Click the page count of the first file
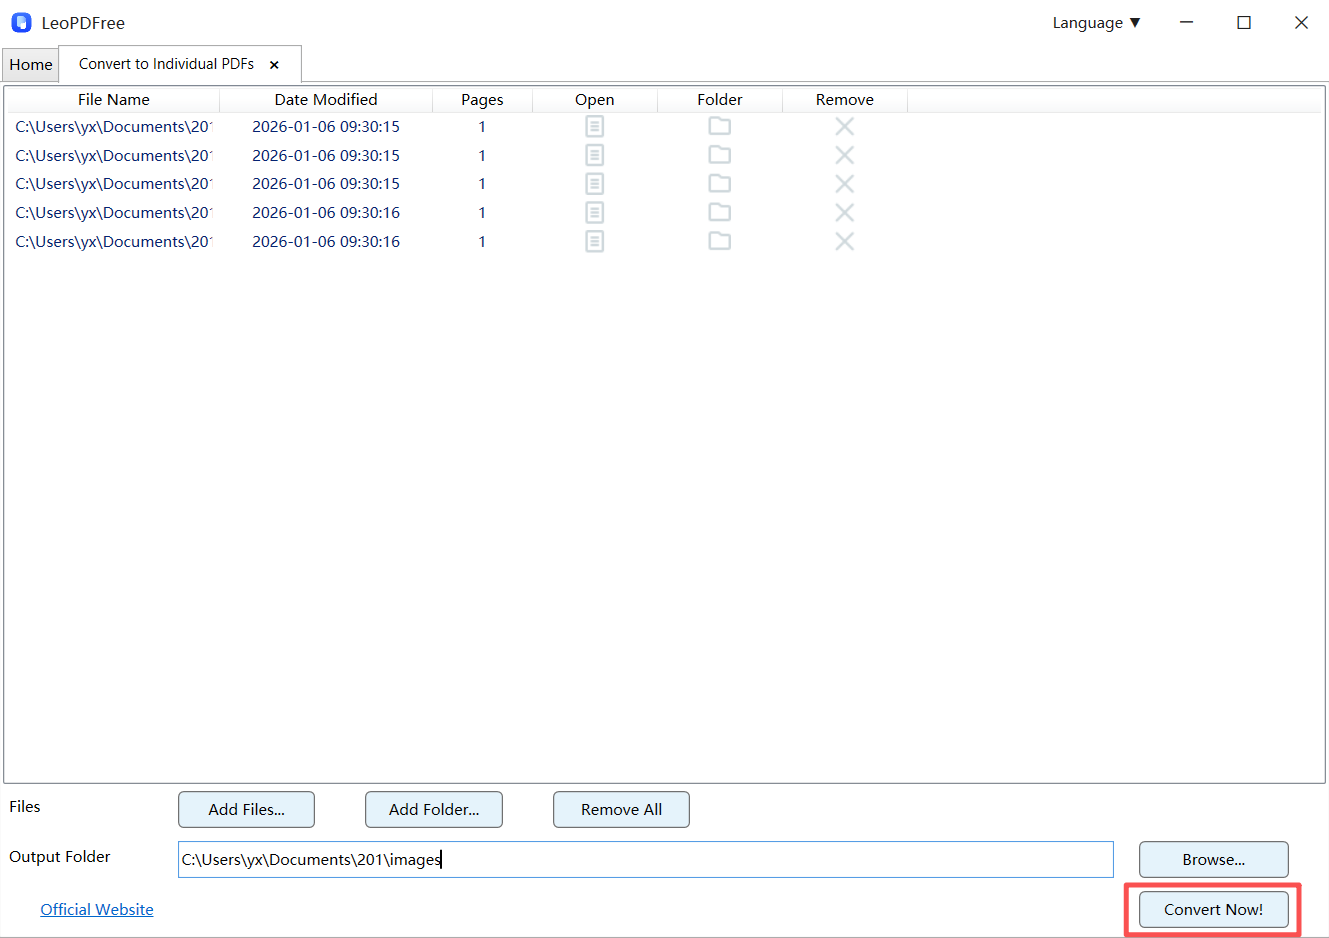1329x938 pixels. click(482, 127)
